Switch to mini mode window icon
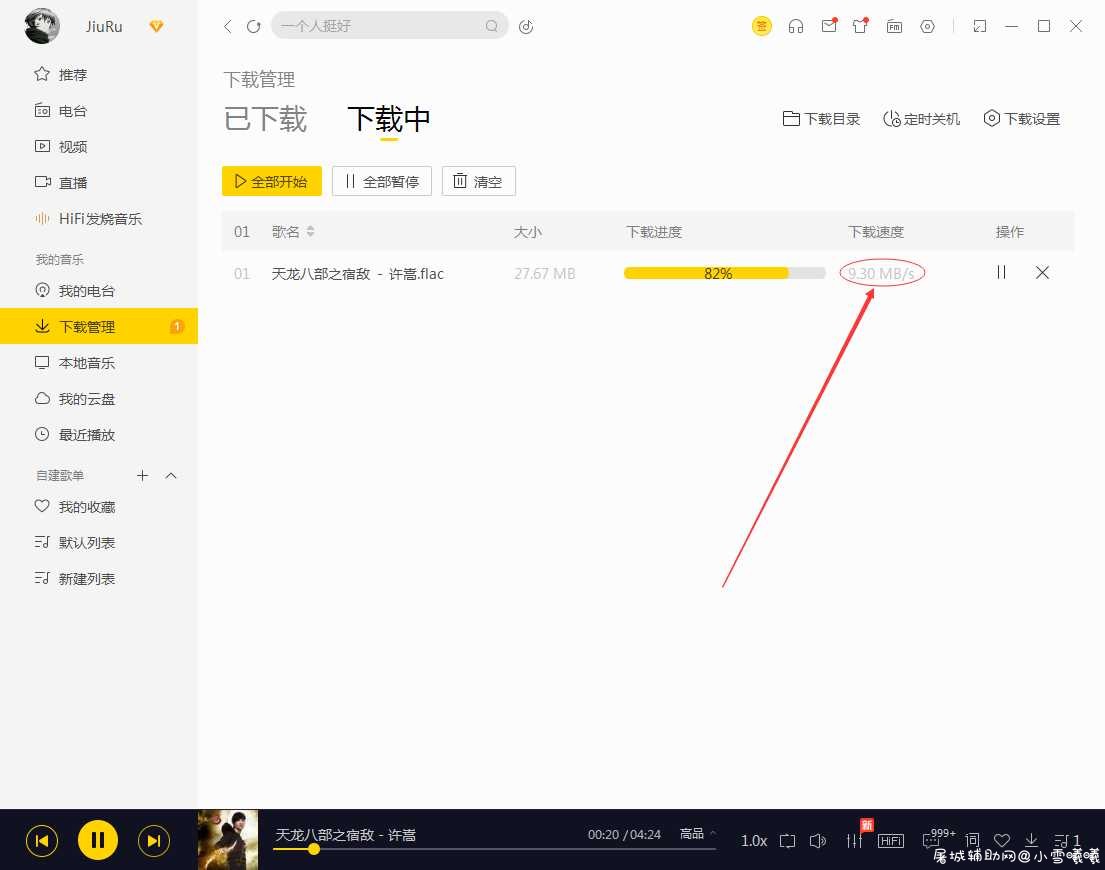The height and width of the screenshot is (870, 1105). [x=980, y=27]
